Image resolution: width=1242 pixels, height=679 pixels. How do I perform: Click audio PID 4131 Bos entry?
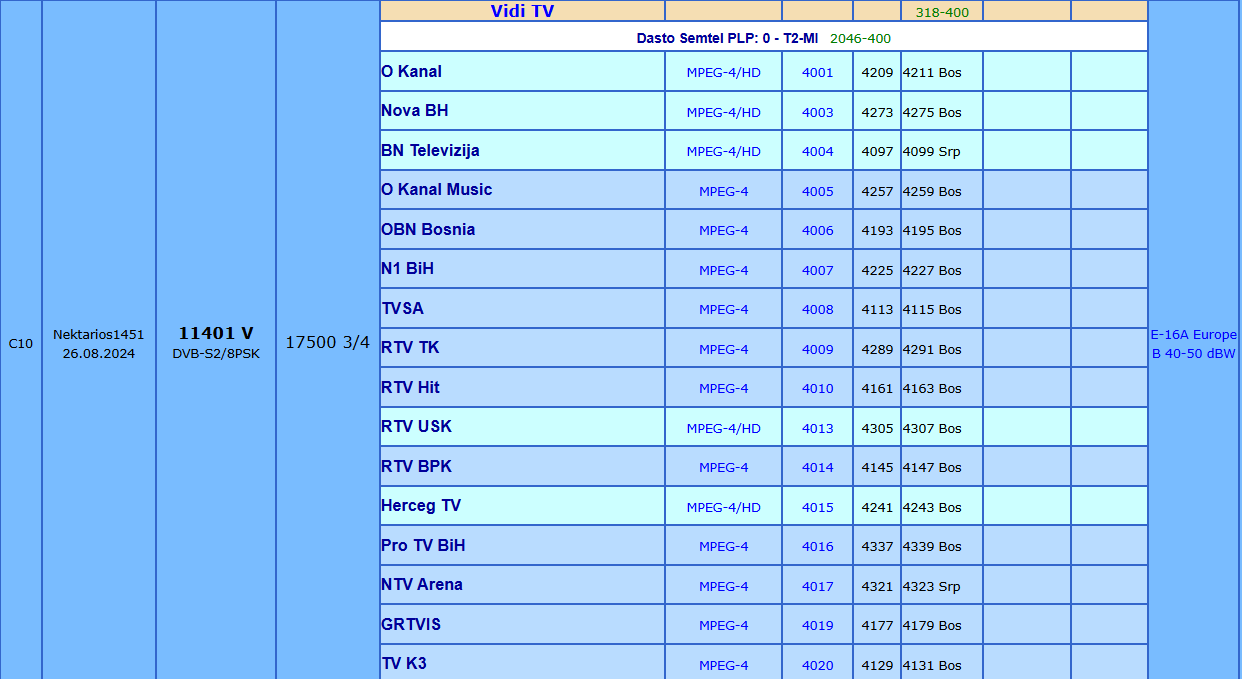932,665
